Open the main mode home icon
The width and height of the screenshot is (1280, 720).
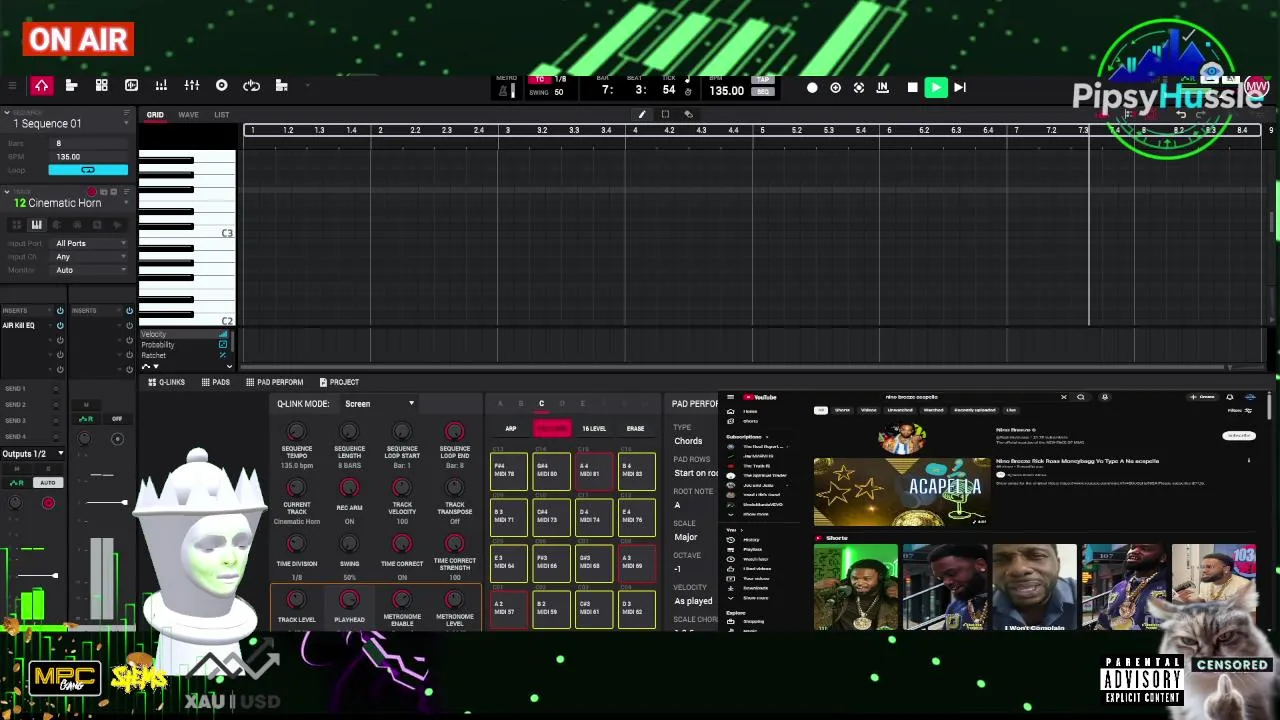[41, 86]
